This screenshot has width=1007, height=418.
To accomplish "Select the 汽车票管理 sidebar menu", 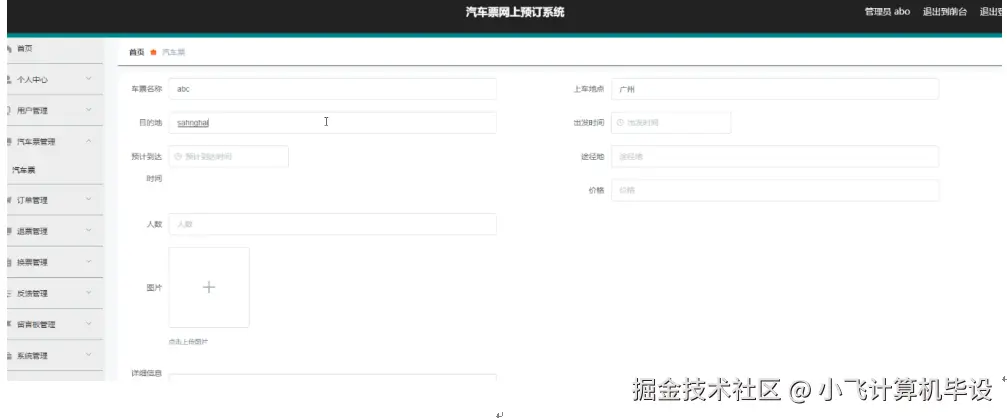I will pos(55,141).
